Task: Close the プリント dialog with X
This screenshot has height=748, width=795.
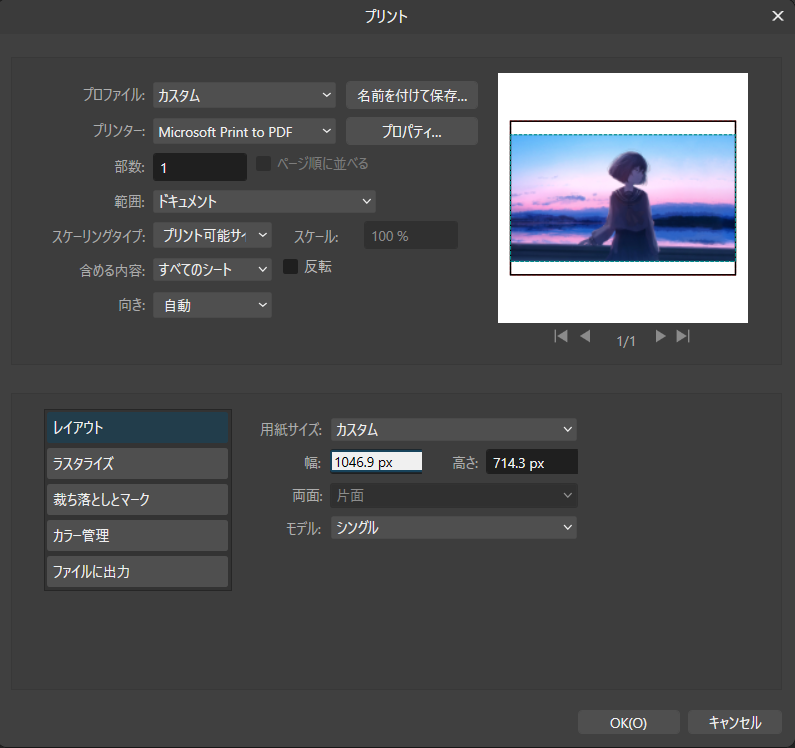Action: pyautogui.click(x=777, y=16)
